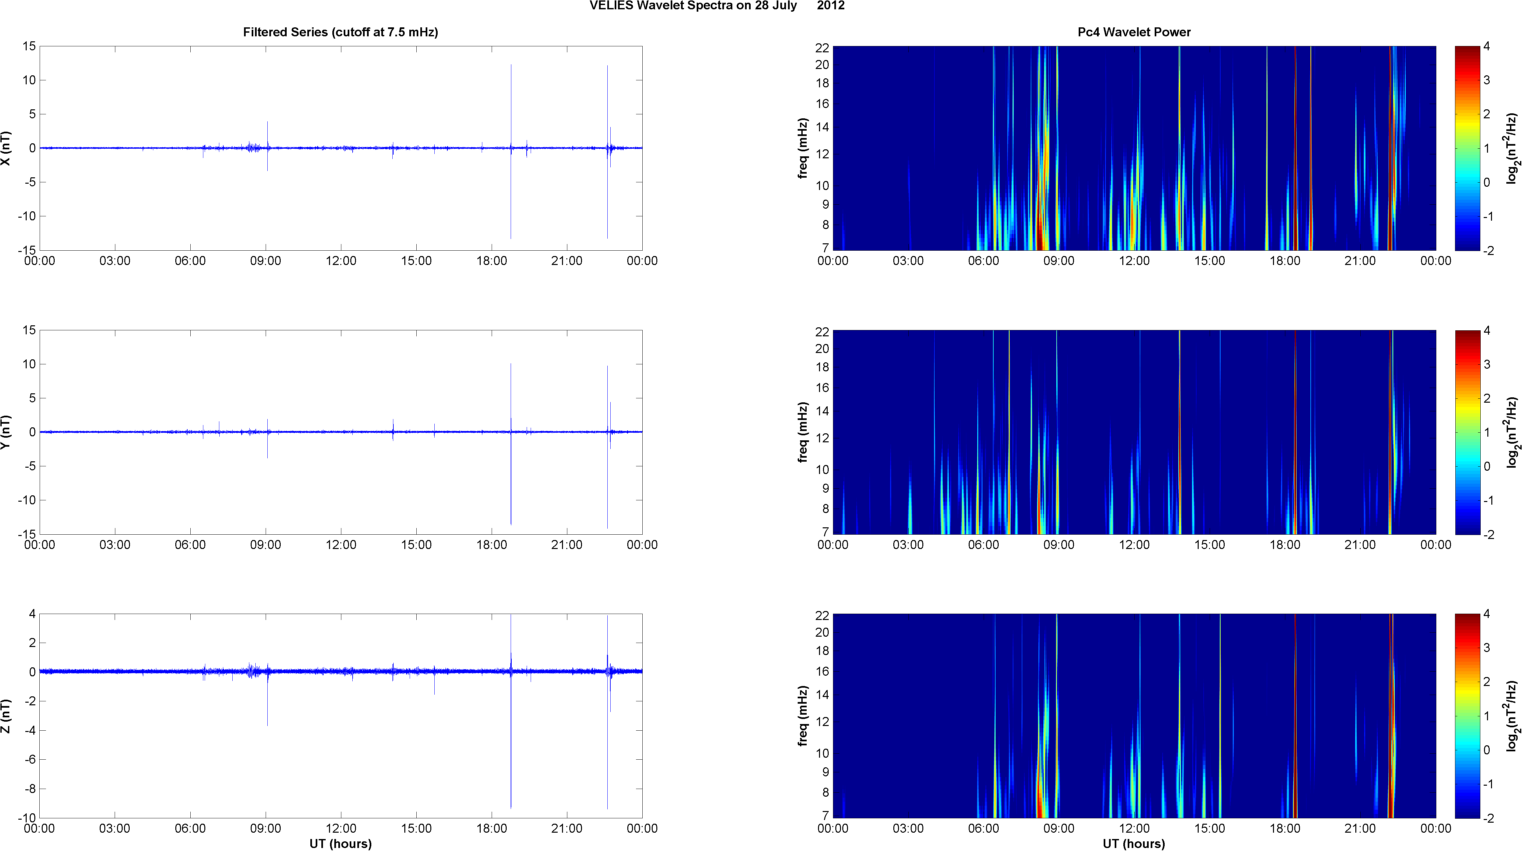Click the 15:00 tick under Z time series
Image resolution: width=1522 pixels, height=851 pixels.
coord(416,829)
